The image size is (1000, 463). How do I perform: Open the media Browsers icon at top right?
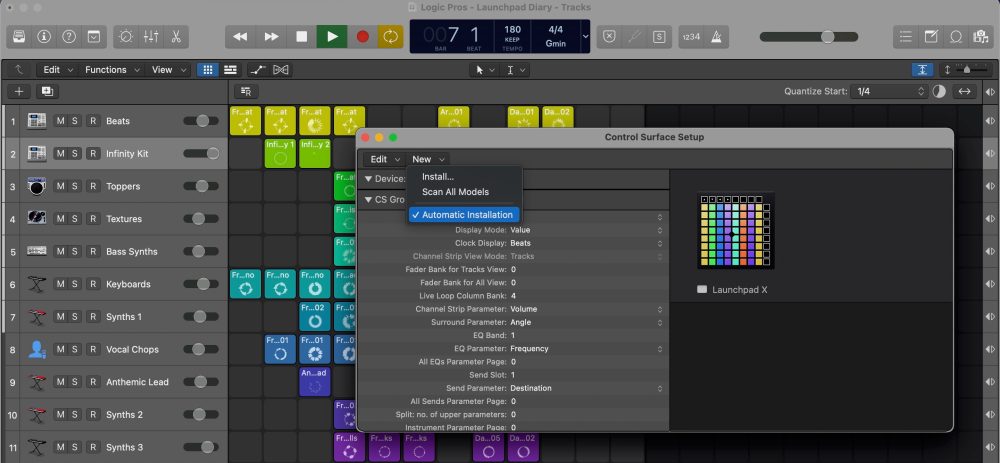pos(981,37)
